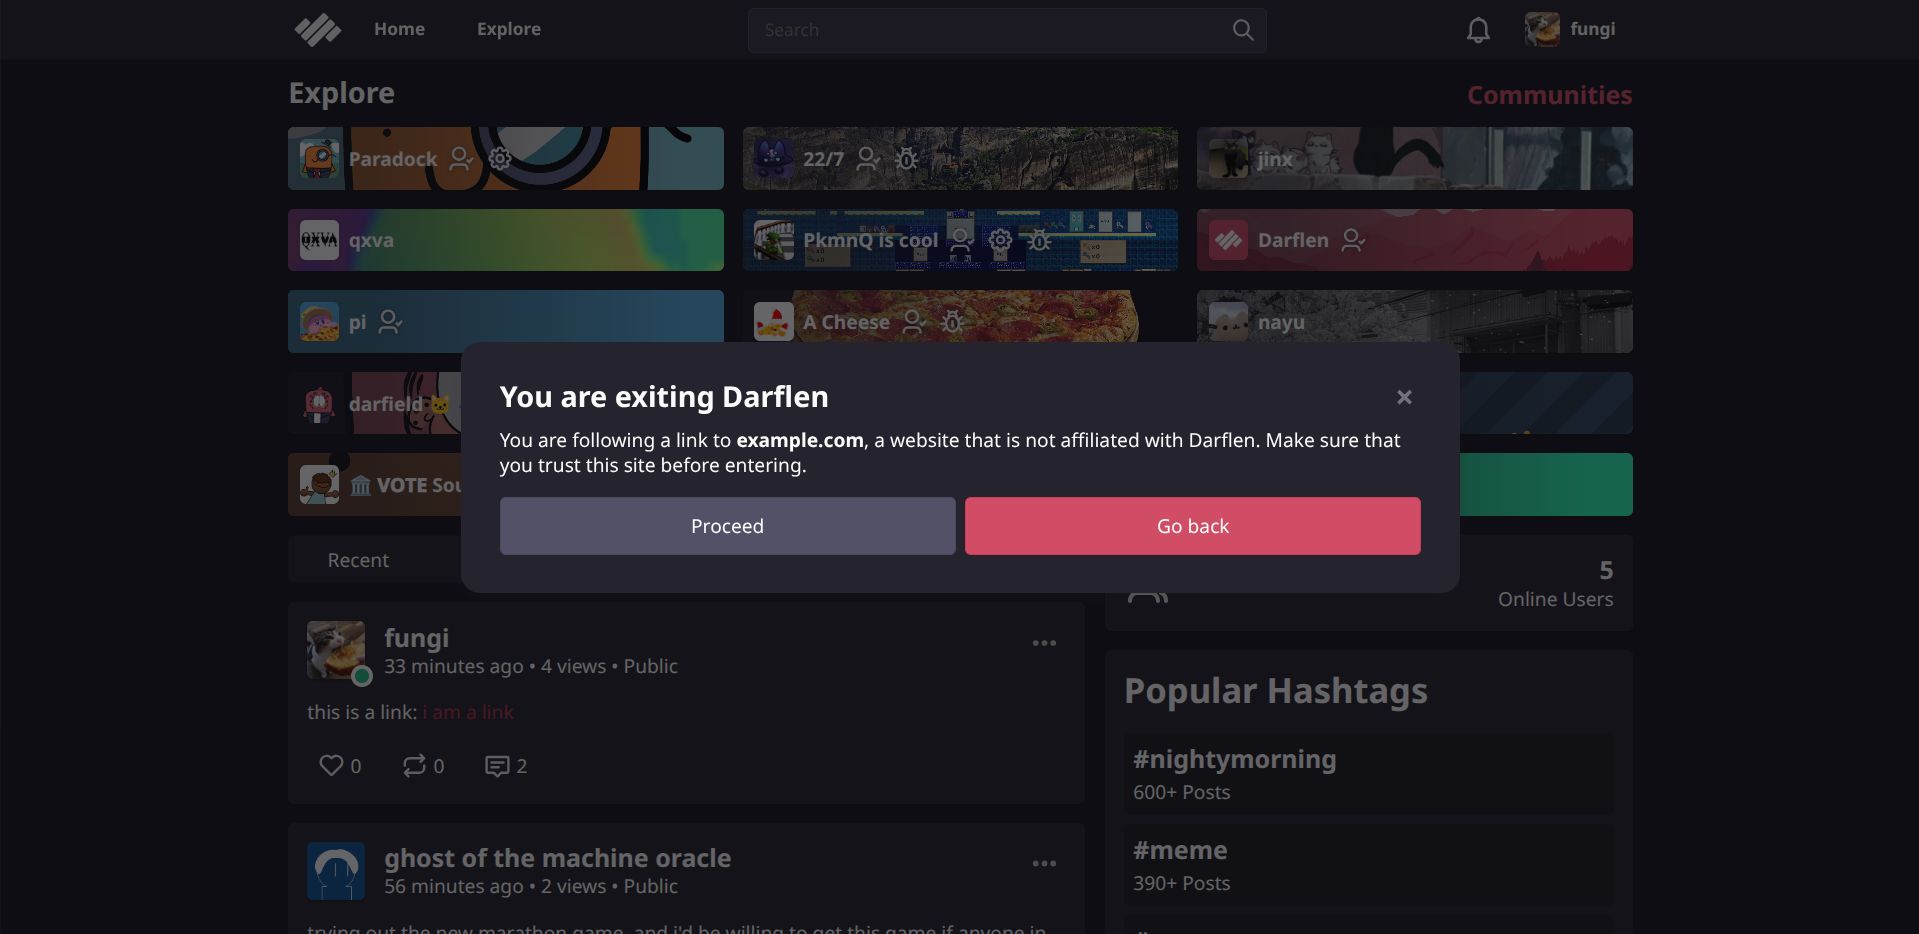Open the VOTE user card

click(x=375, y=485)
